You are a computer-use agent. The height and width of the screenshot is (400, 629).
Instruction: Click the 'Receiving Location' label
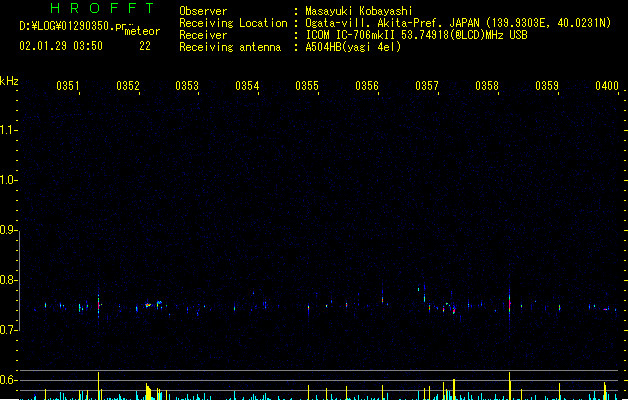click(233, 23)
